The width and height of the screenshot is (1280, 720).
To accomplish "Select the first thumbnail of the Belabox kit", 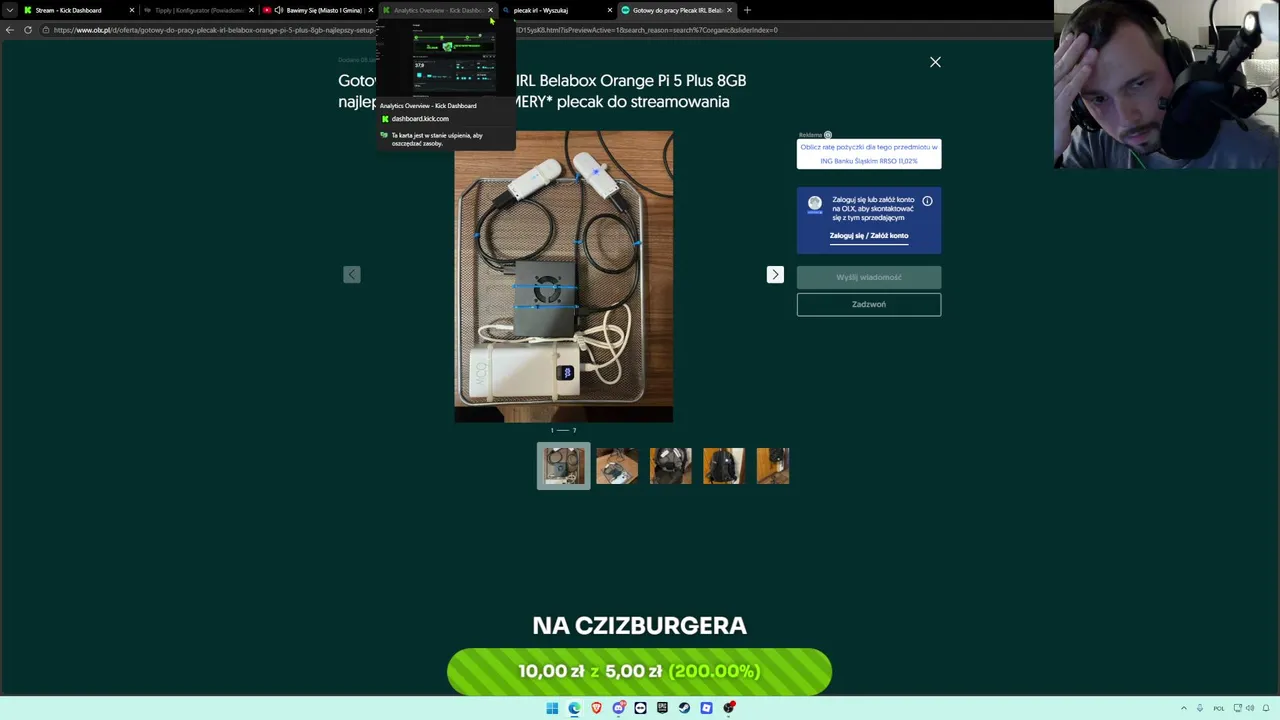I will (563, 466).
